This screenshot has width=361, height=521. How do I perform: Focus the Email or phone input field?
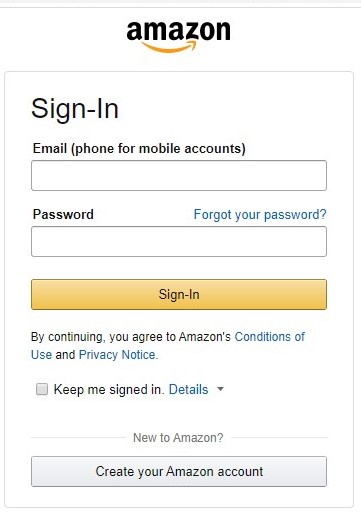click(179, 175)
